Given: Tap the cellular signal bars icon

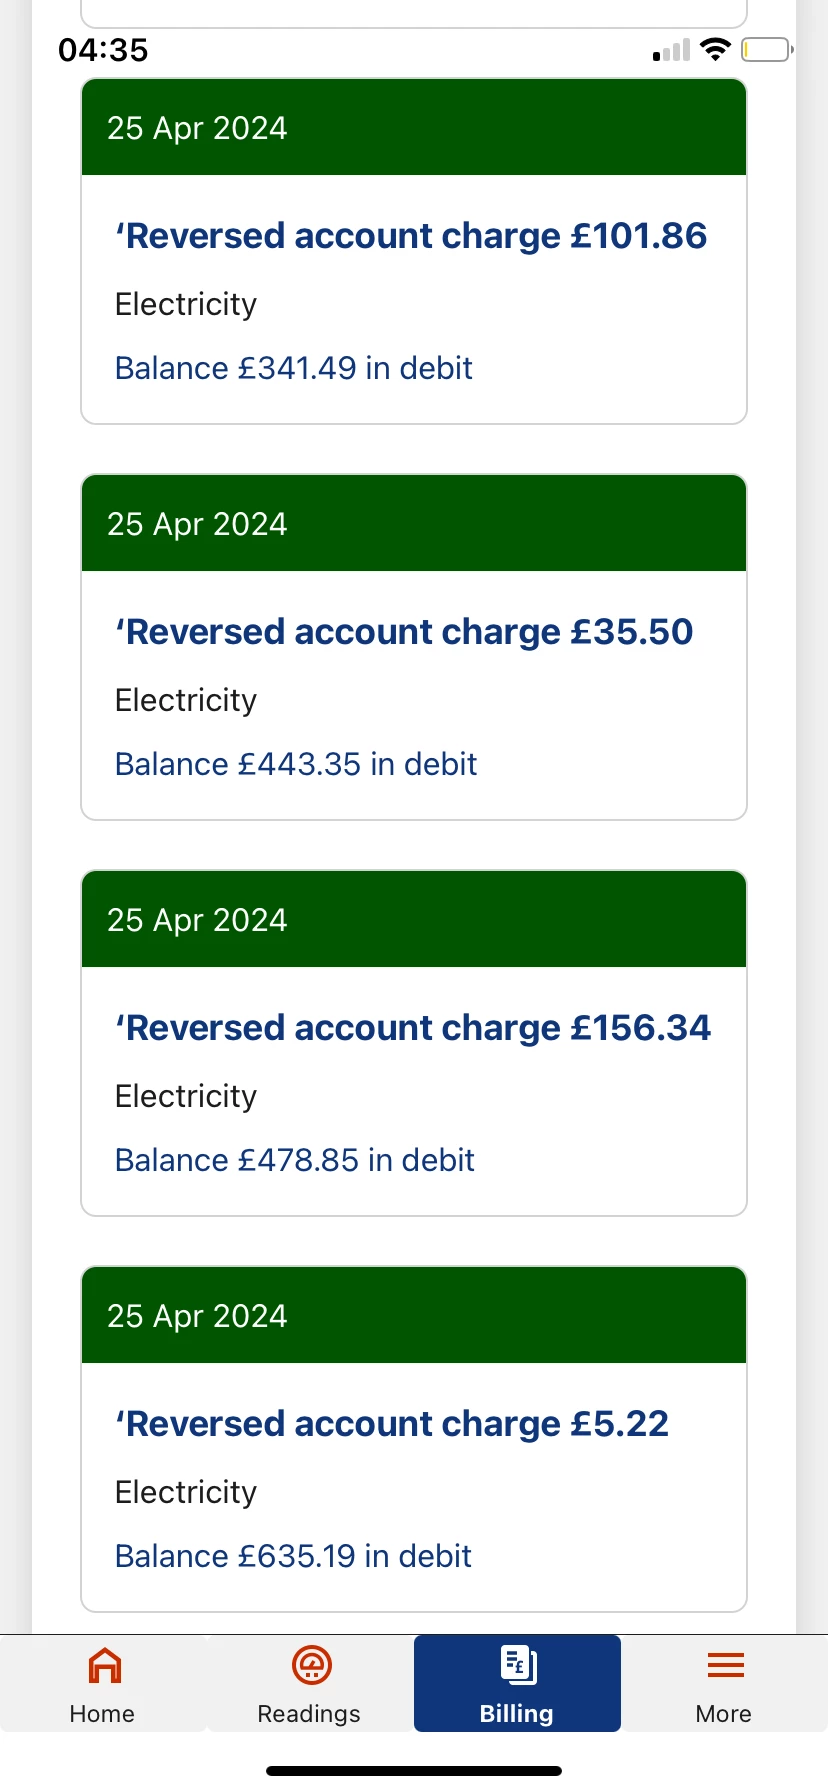Looking at the screenshot, I should pyautogui.click(x=671, y=50).
